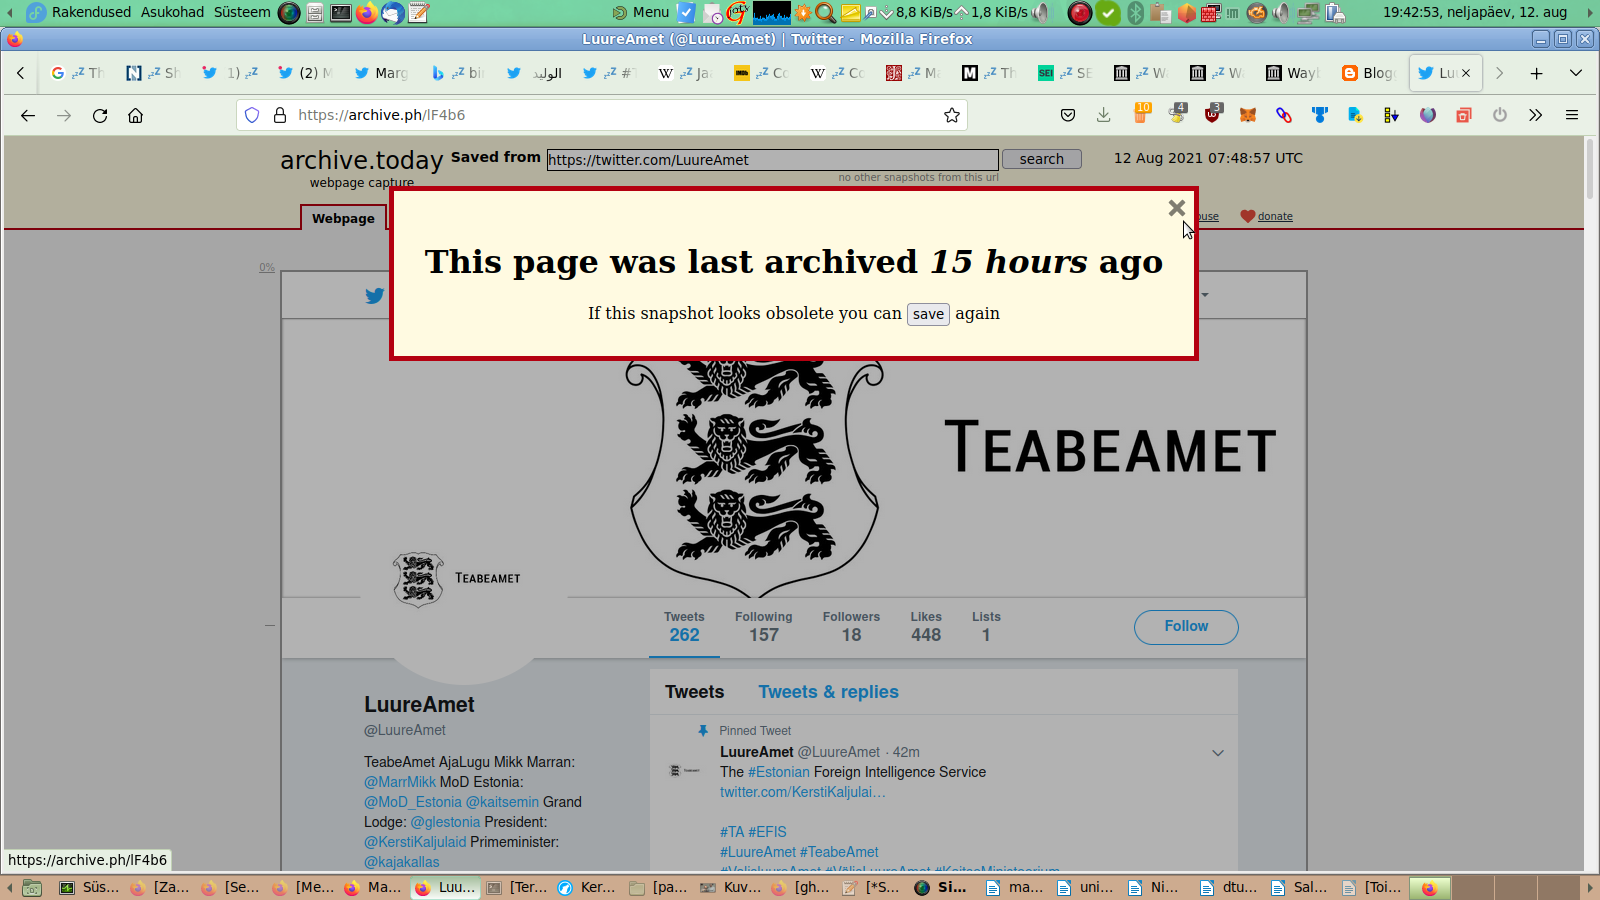Open the #TeabeAmet hashtag link

tap(839, 852)
